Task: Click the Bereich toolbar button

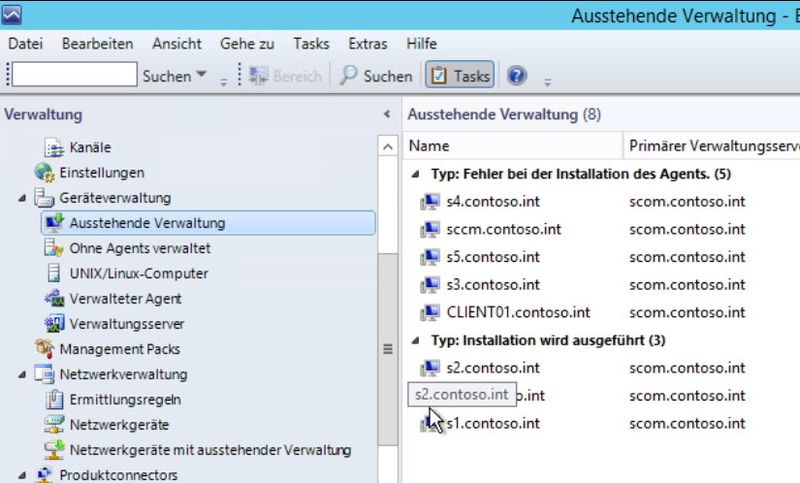Action: tap(285, 76)
